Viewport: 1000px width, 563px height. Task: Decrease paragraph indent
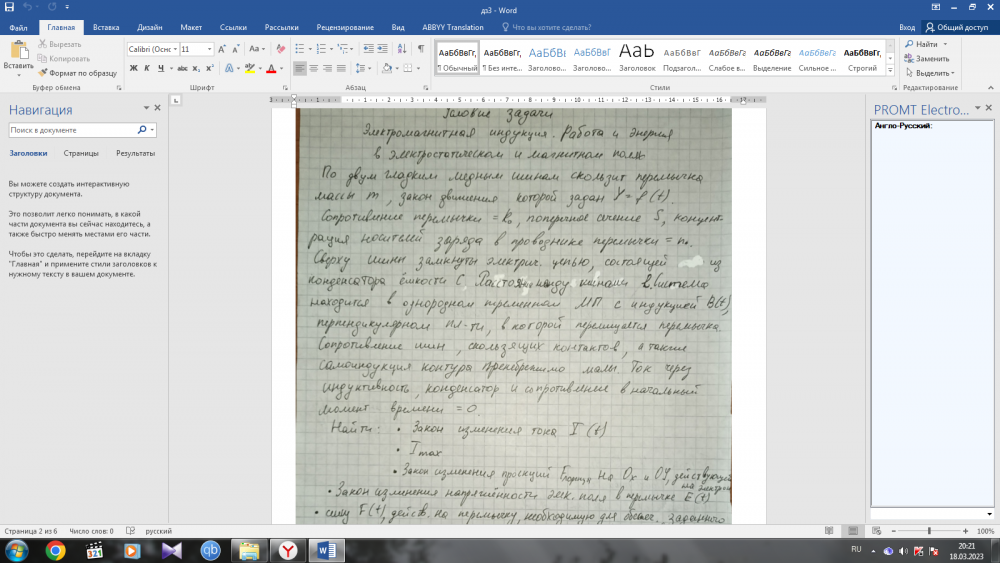pos(369,49)
